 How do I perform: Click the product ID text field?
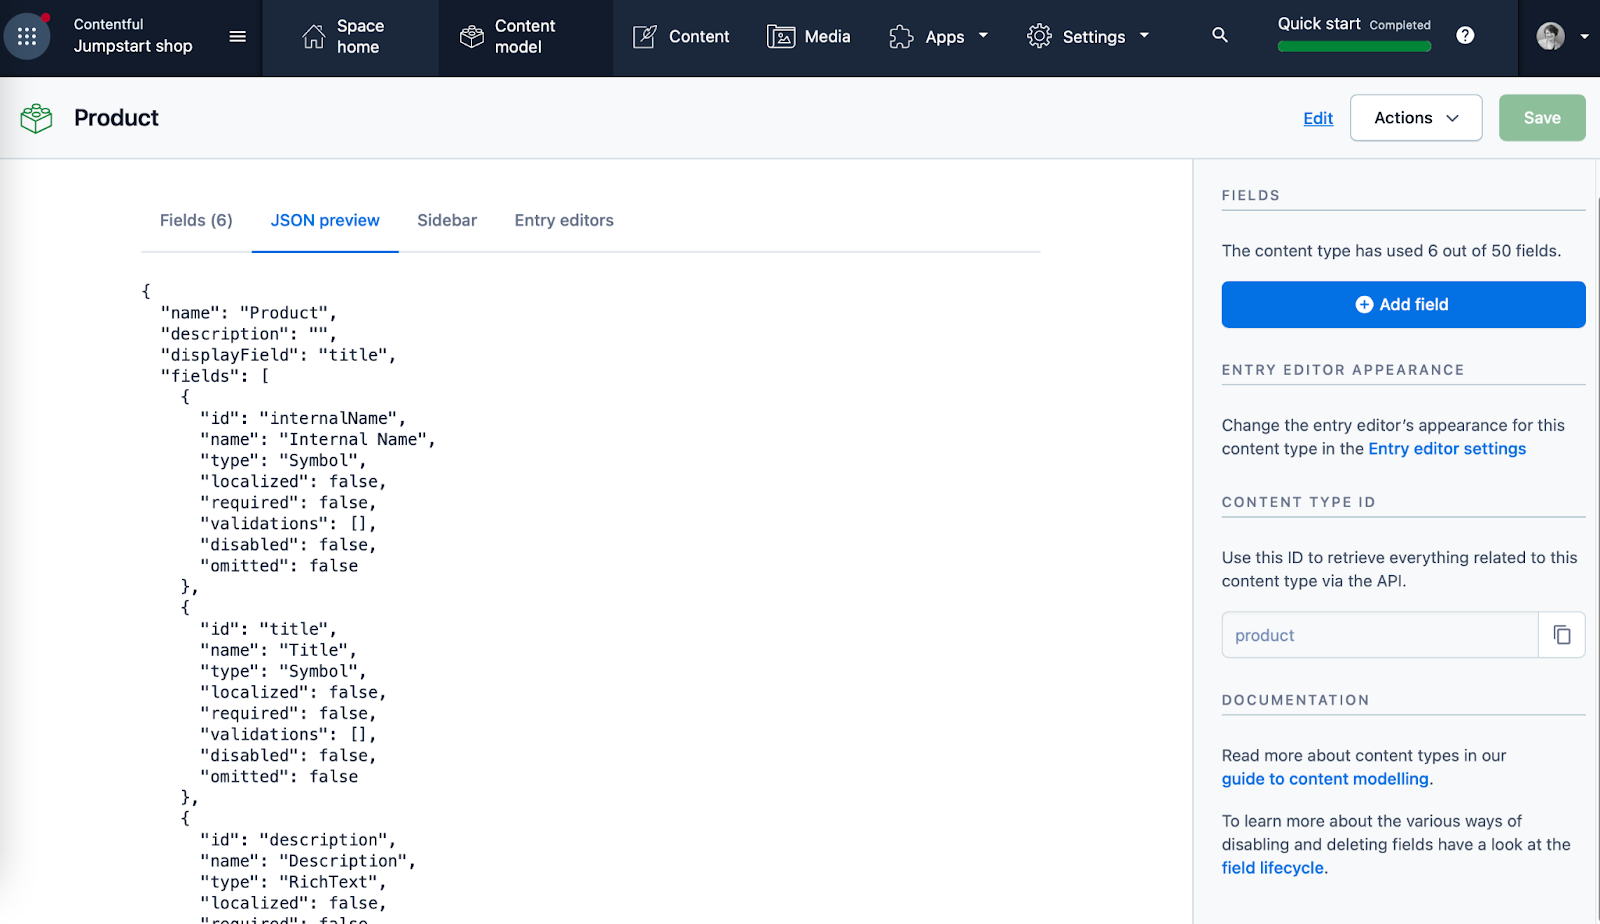tap(1378, 634)
